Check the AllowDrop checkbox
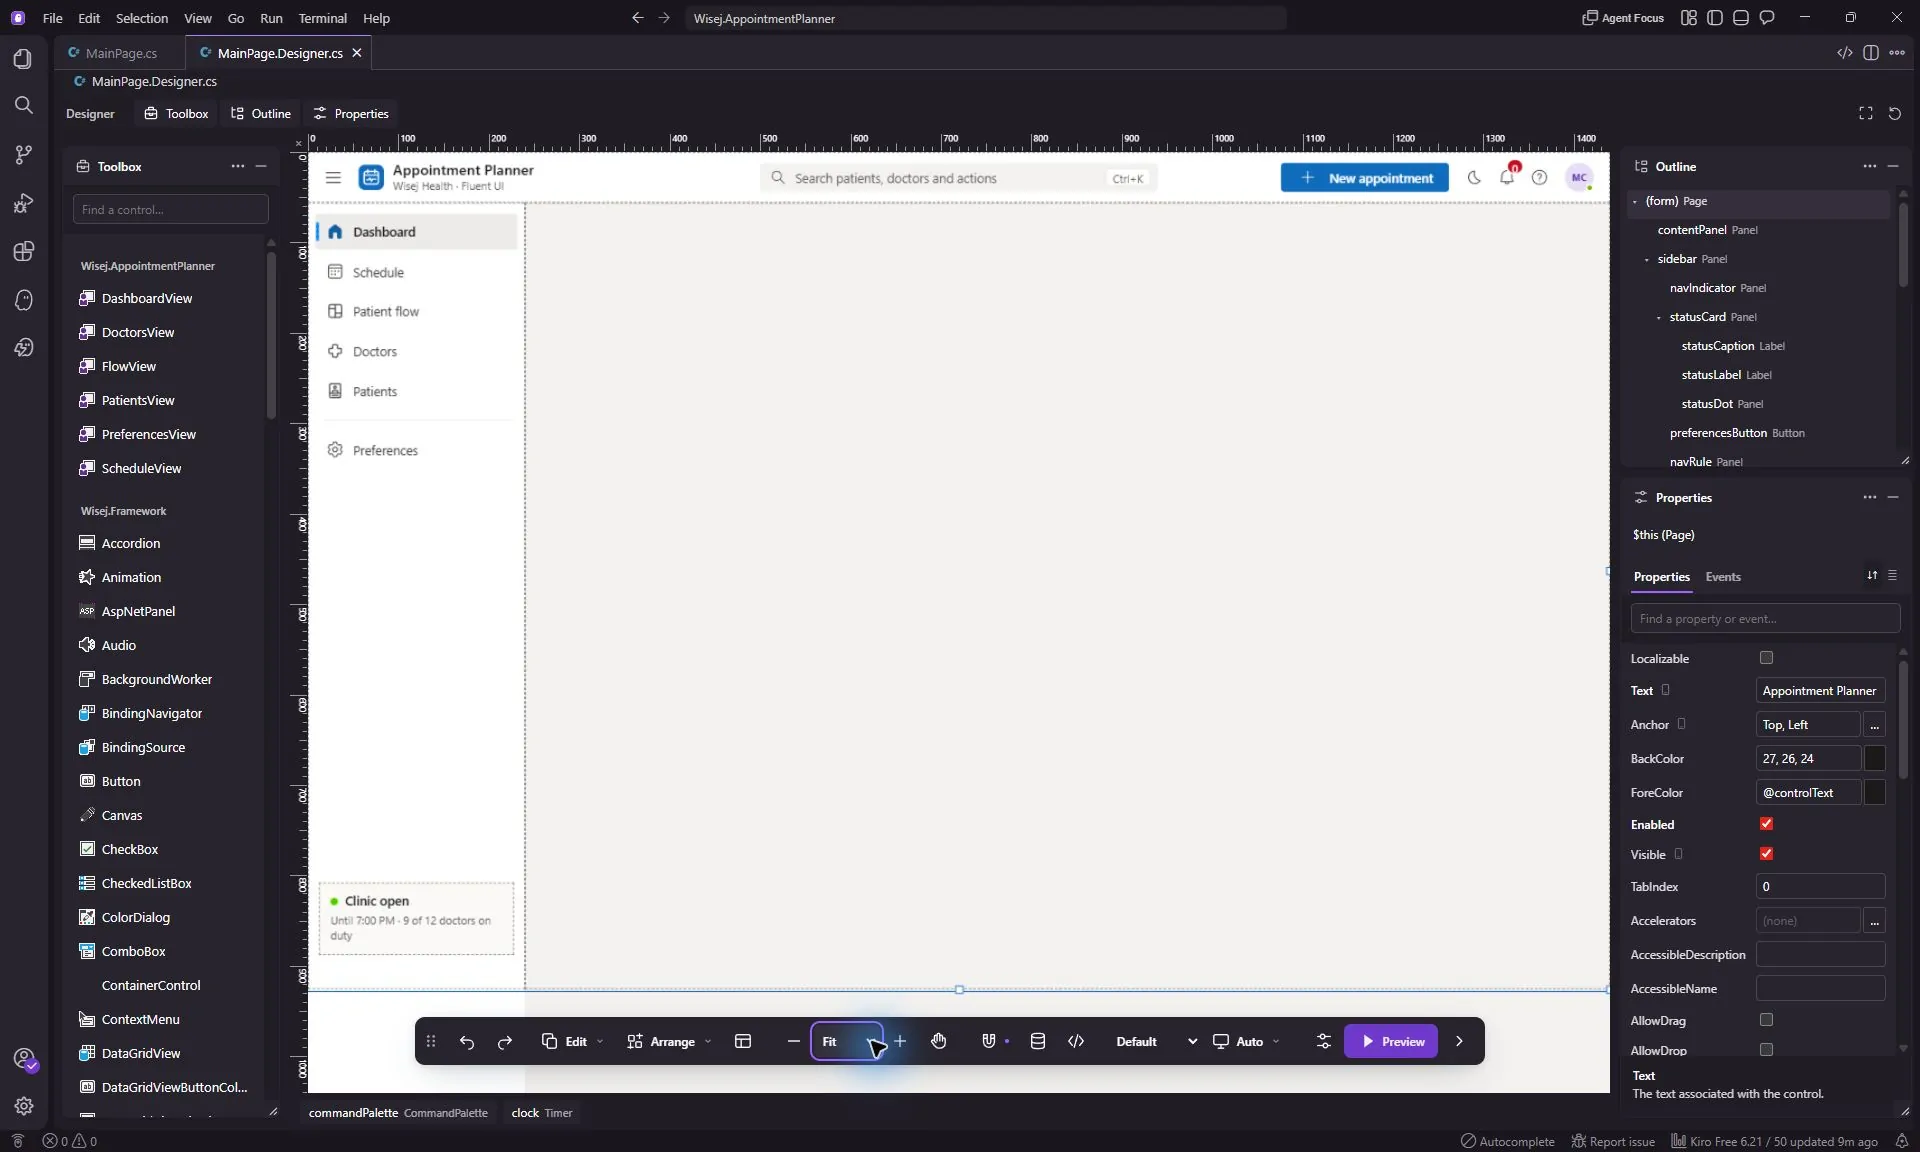Screen dimensions: 1920x1152 (1766, 1049)
